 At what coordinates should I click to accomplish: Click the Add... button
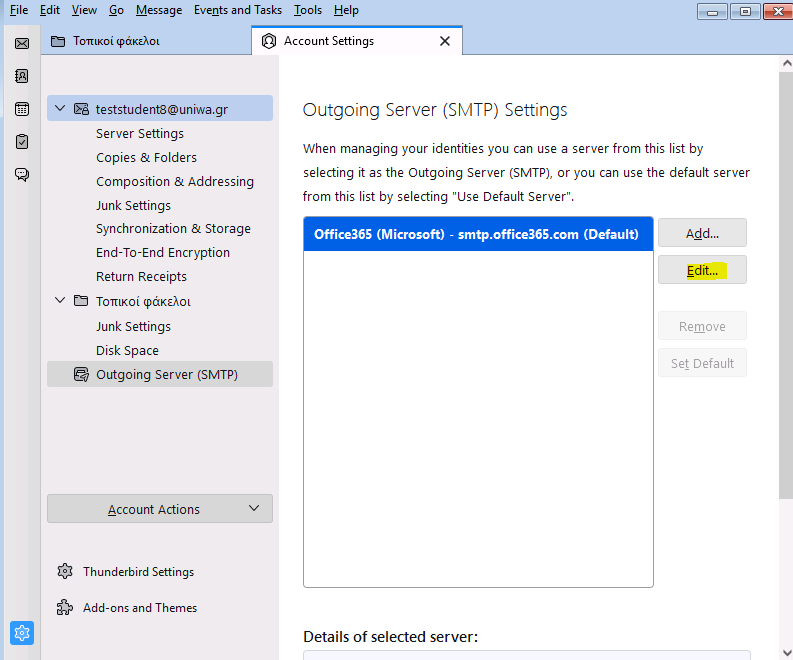[702, 233]
